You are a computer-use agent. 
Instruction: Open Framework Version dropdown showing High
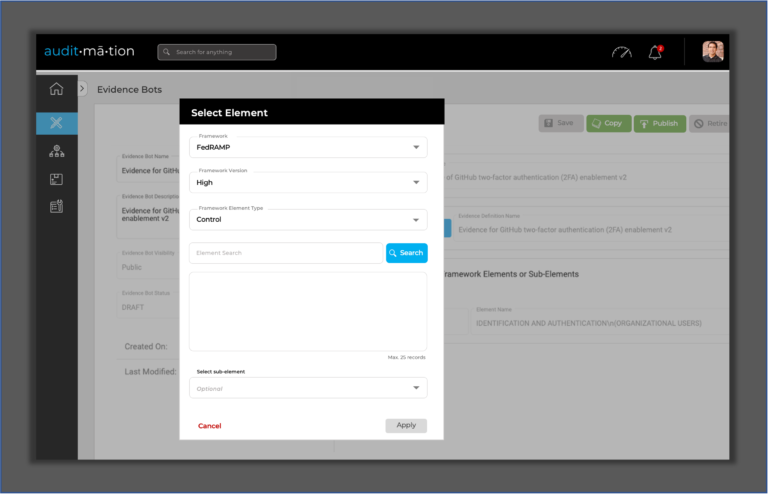tap(308, 183)
